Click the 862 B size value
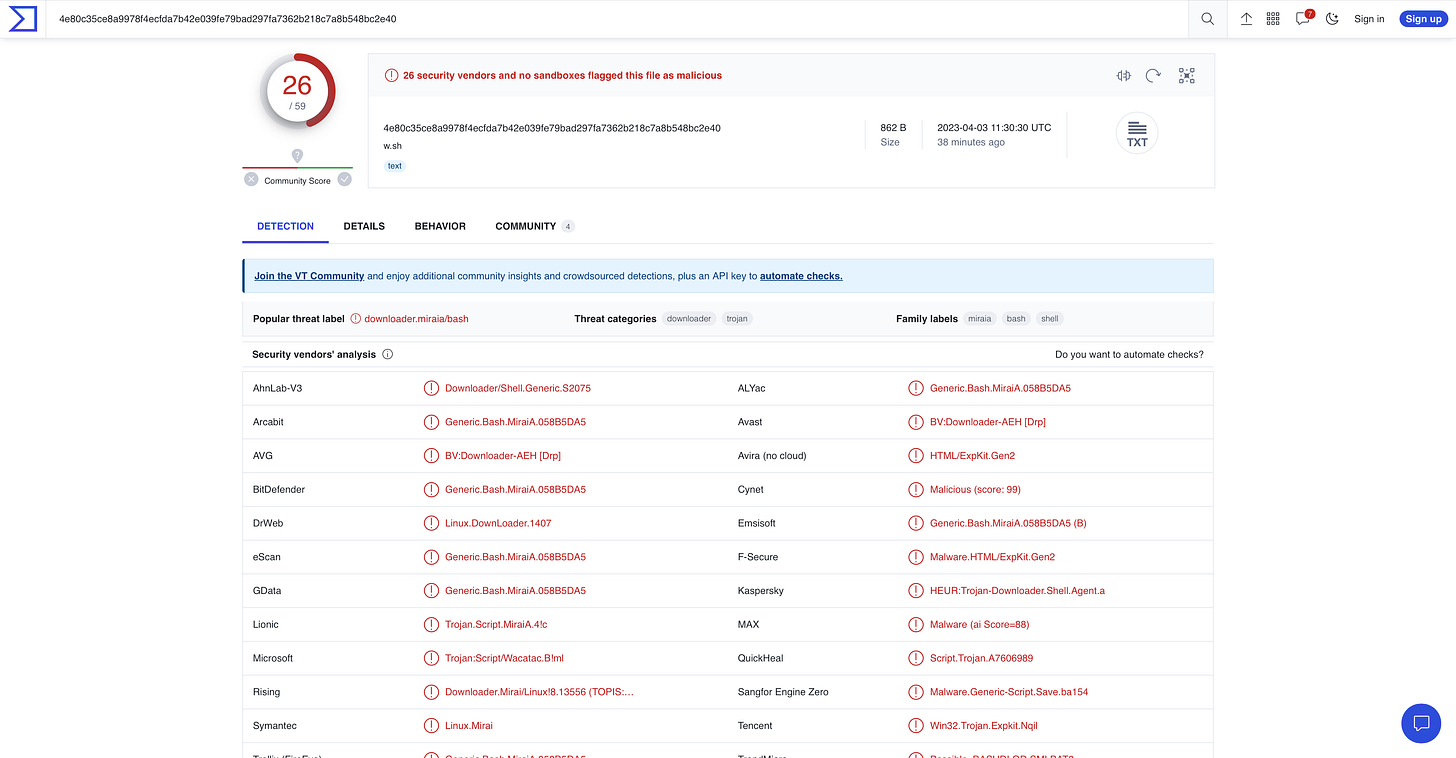This screenshot has height=758, width=1456. pos(893,128)
